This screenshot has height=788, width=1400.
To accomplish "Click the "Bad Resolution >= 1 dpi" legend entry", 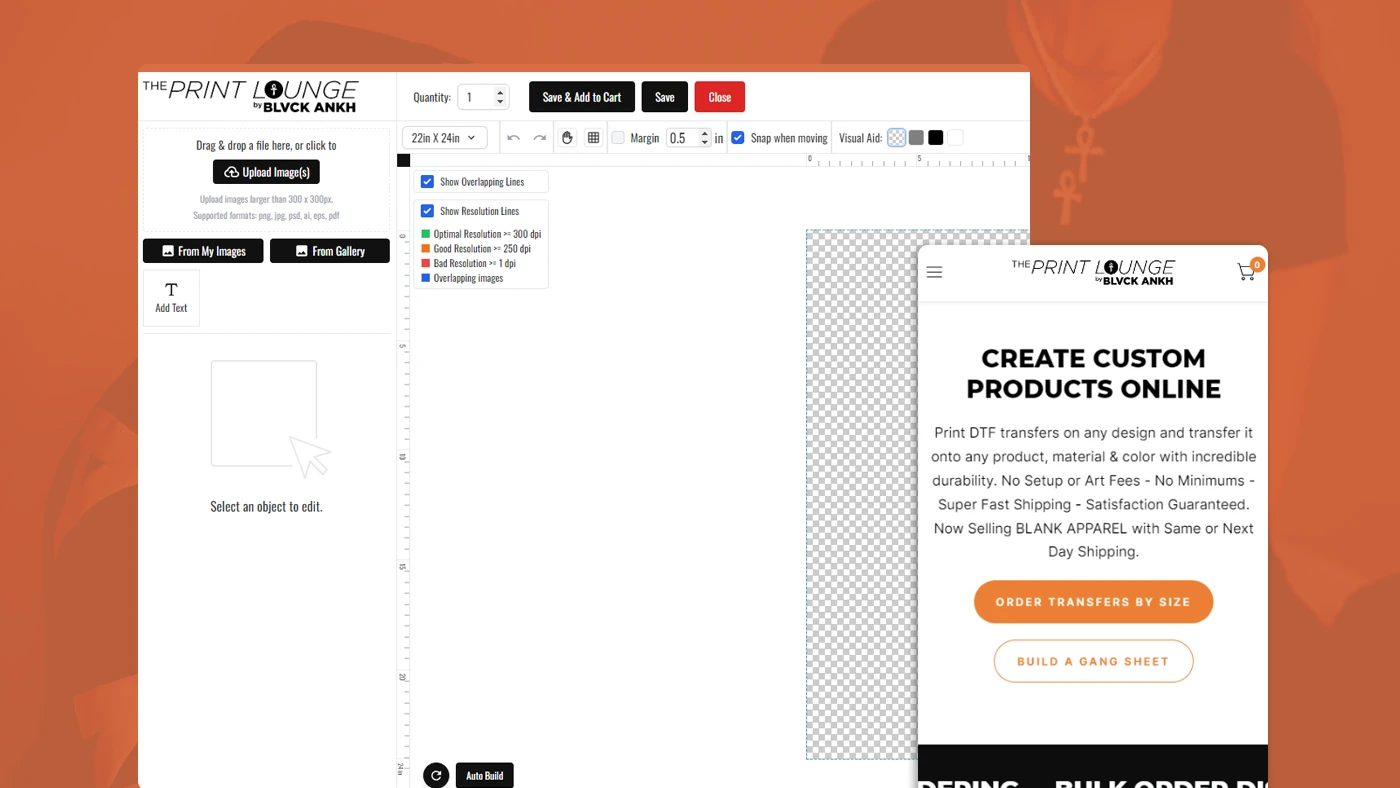I will (x=469, y=263).
